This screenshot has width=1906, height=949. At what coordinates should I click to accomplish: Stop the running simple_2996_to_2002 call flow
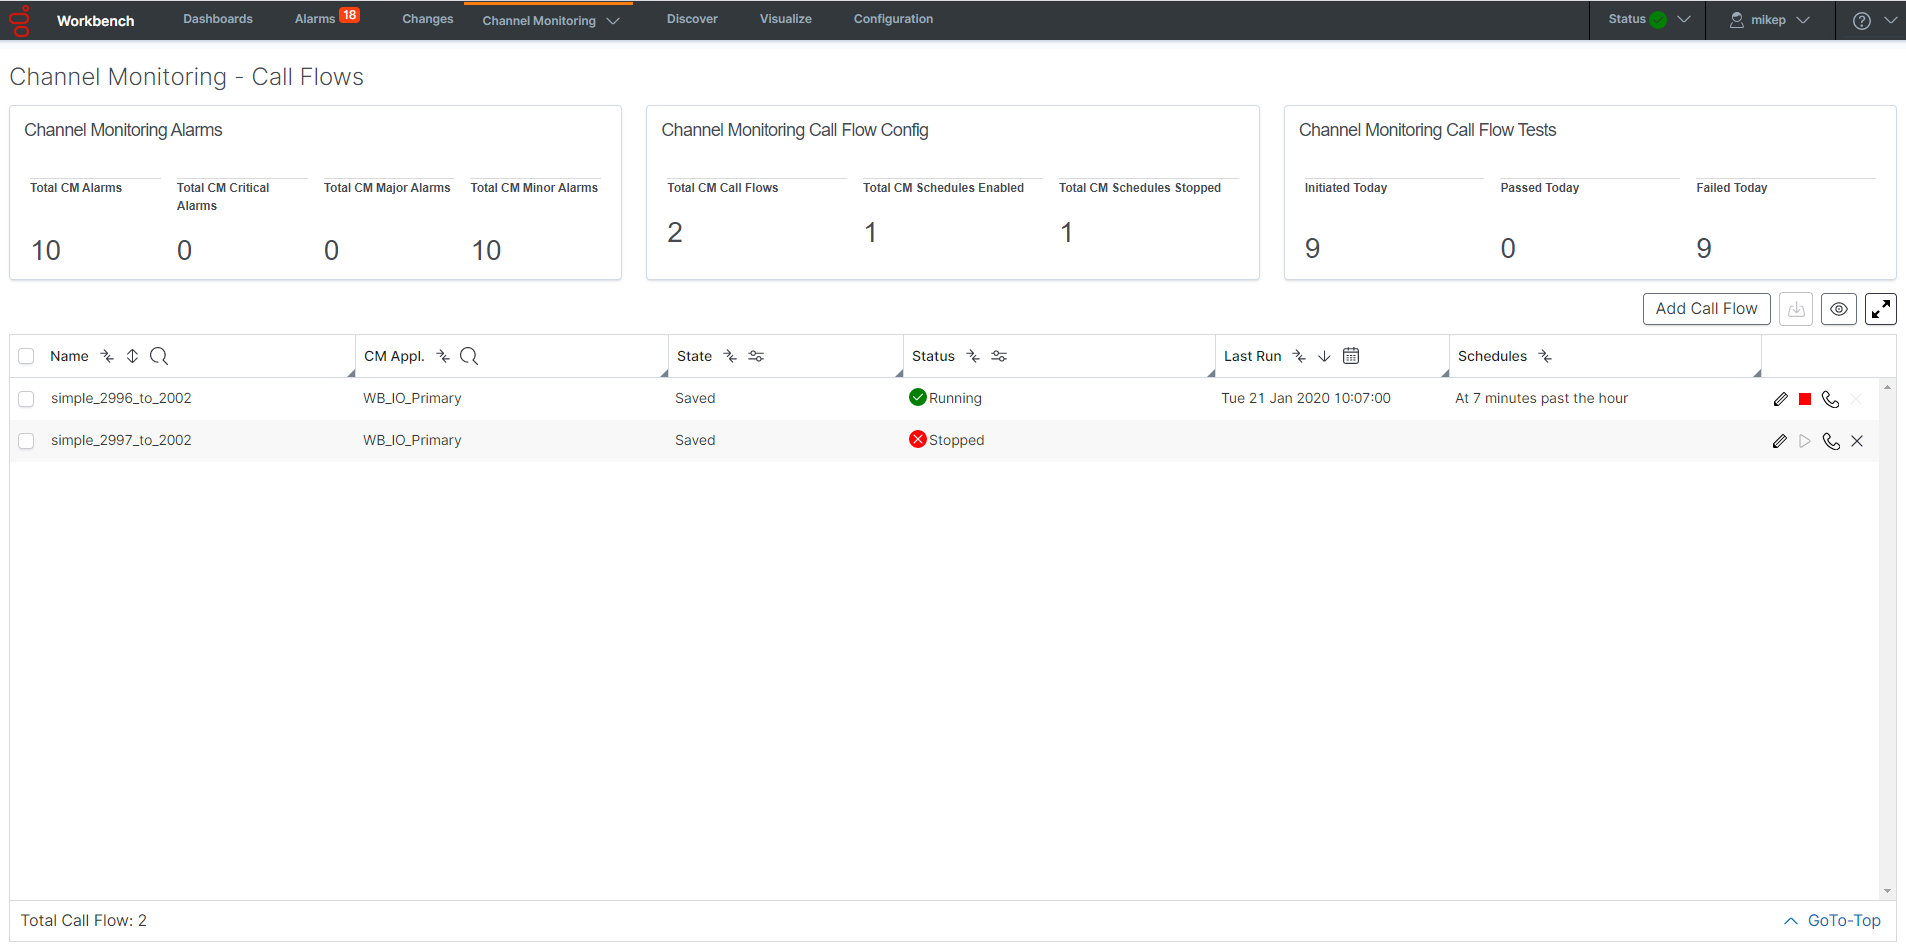pos(1805,399)
